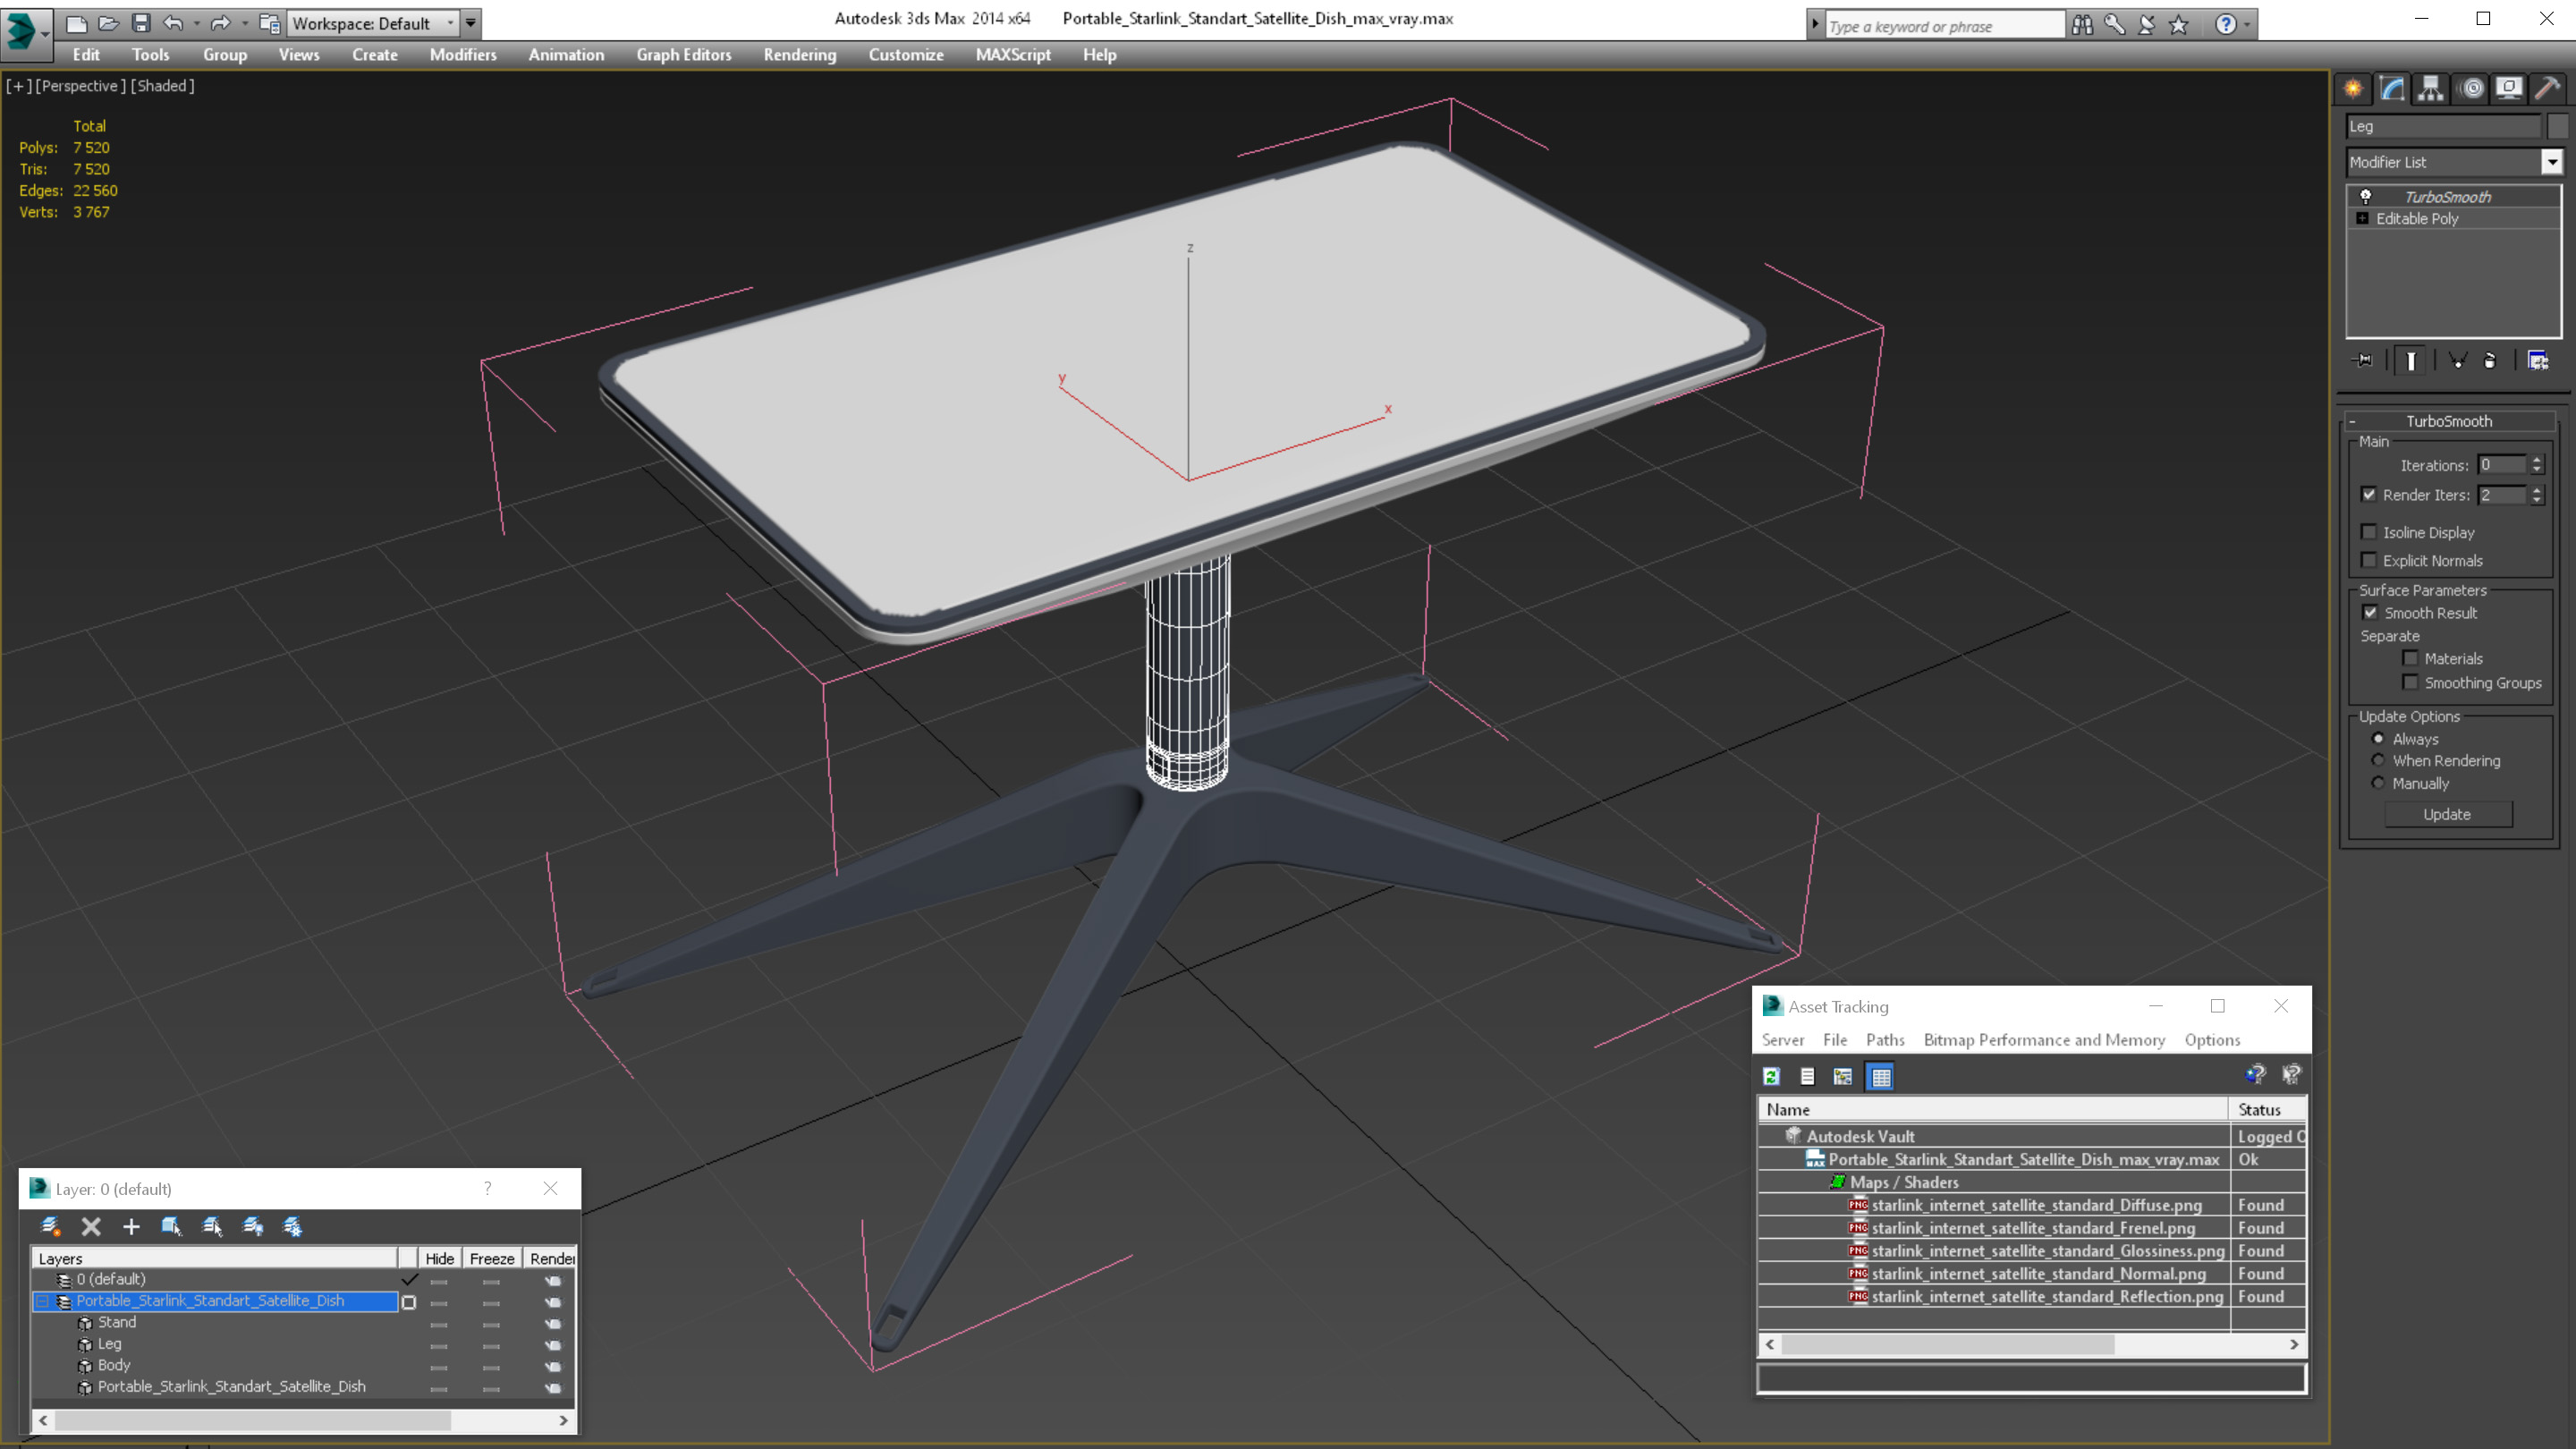The width and height of the screenshot is (2576, 1449).
Task: Switch Asset Tracking to Table View icon
Action: point(1881,1077)
